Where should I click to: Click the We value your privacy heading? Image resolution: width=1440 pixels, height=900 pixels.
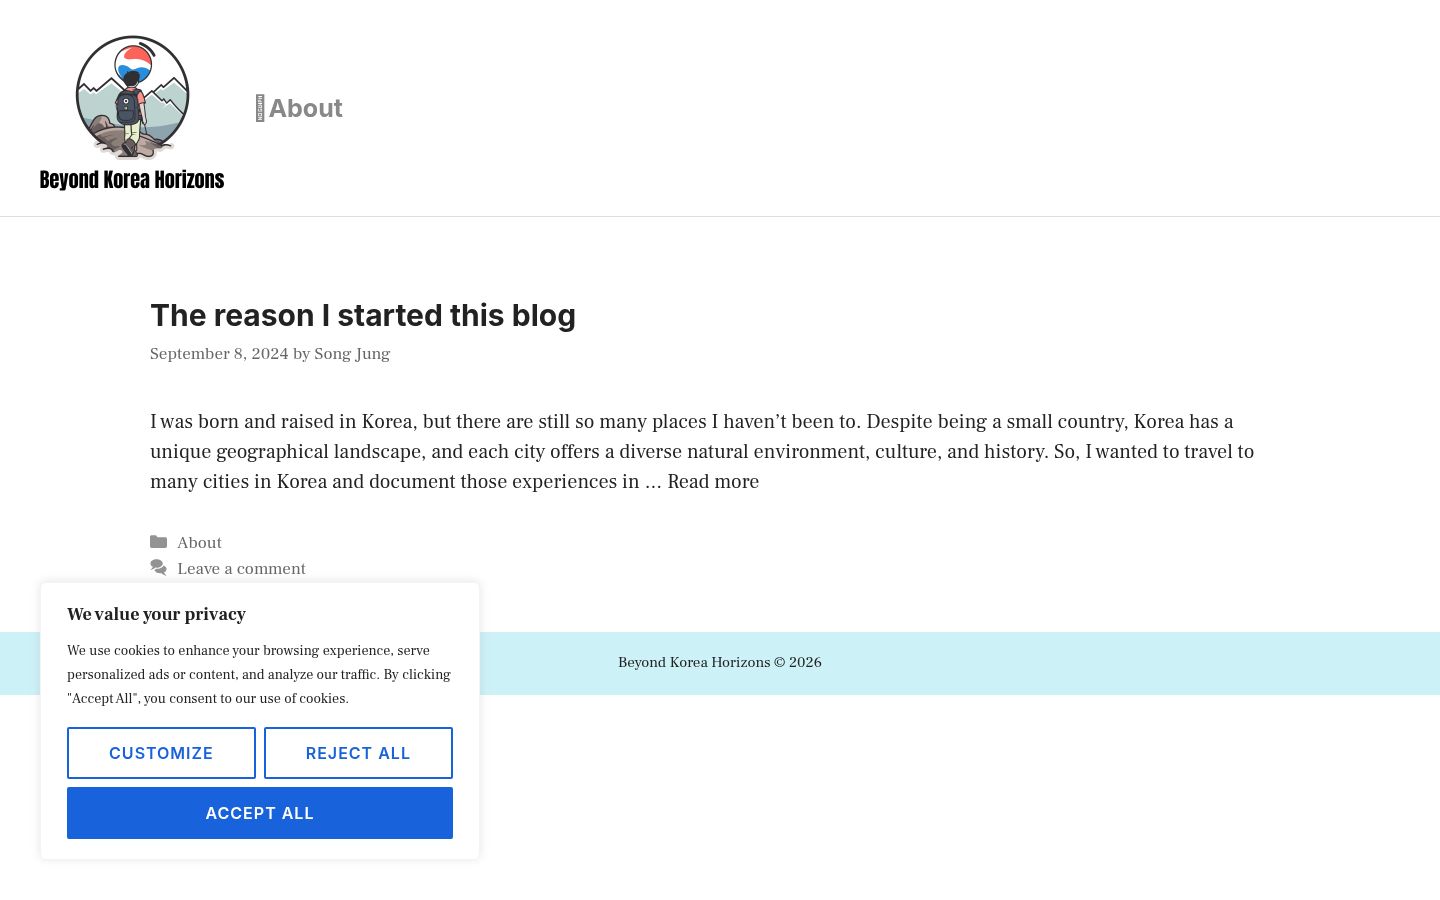click(x=156, y=614)
